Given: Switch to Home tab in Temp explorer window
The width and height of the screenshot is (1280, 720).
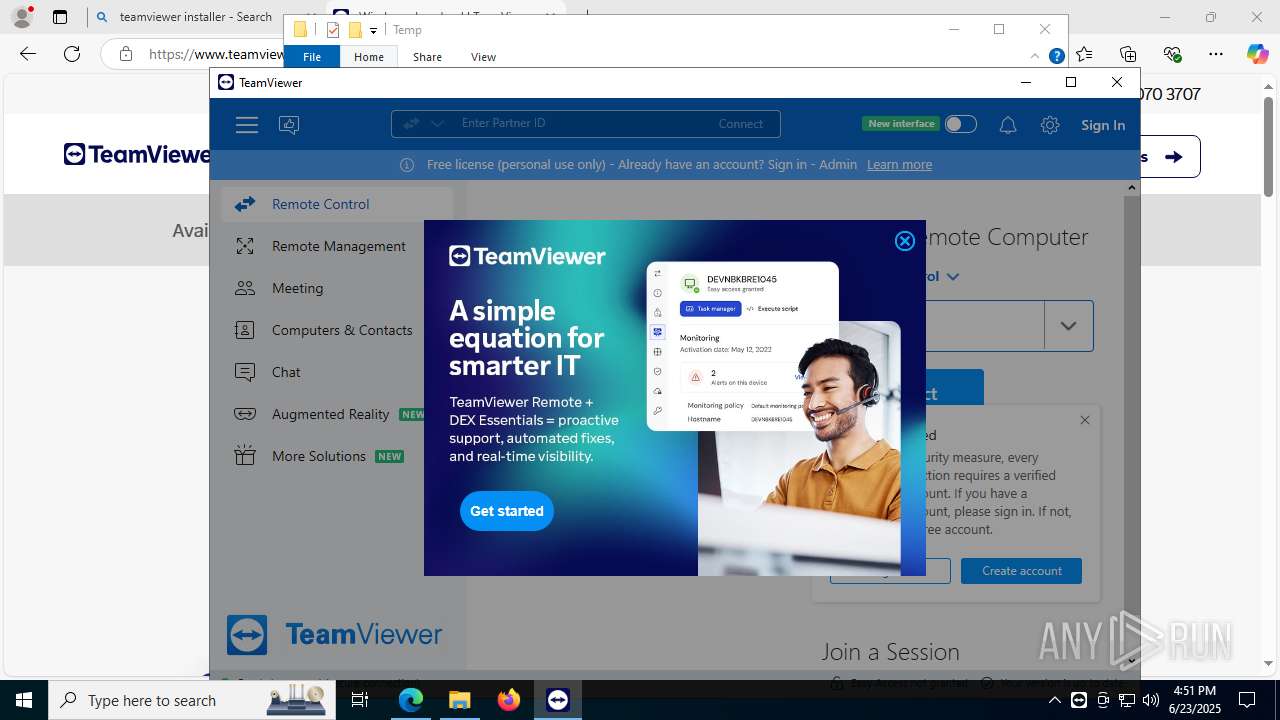Looking at the screenshot, I should pyautogui.click(x=369, y=57).
